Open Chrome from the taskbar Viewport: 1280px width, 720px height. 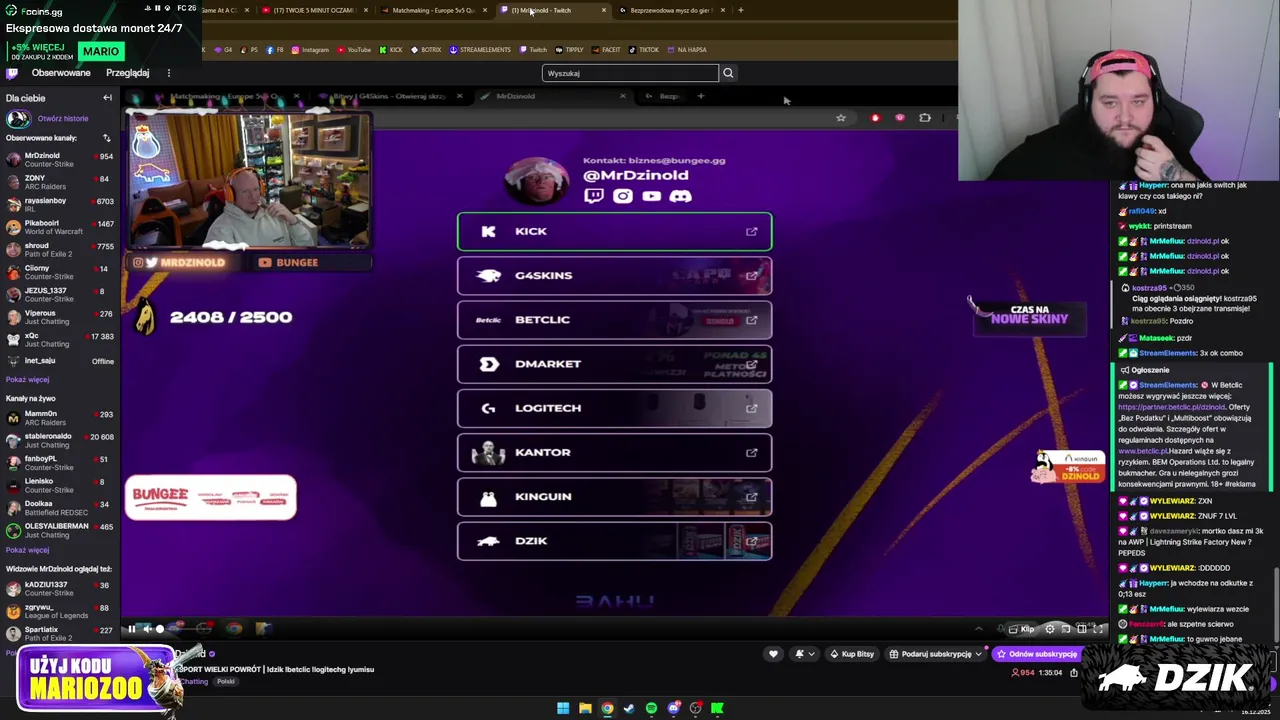point(607,708)
